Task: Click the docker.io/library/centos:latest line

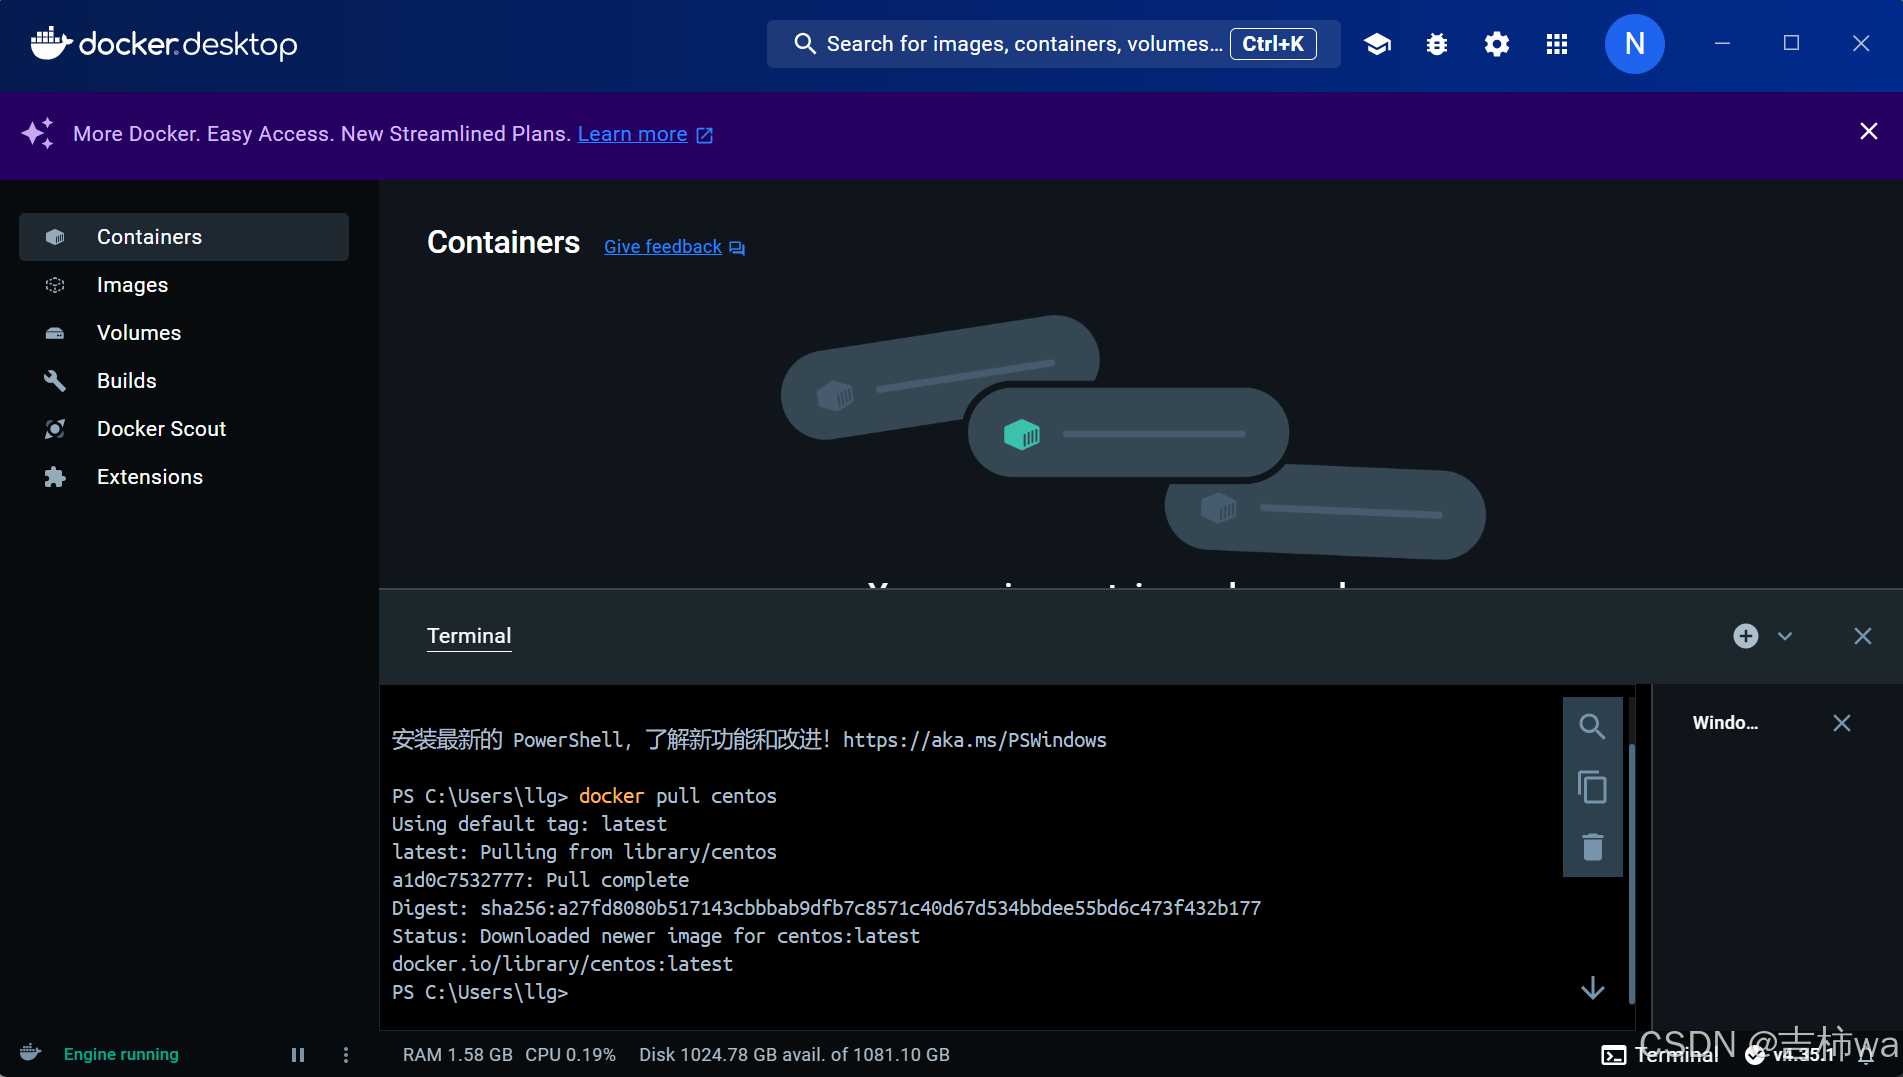Action: coord(562,965)
